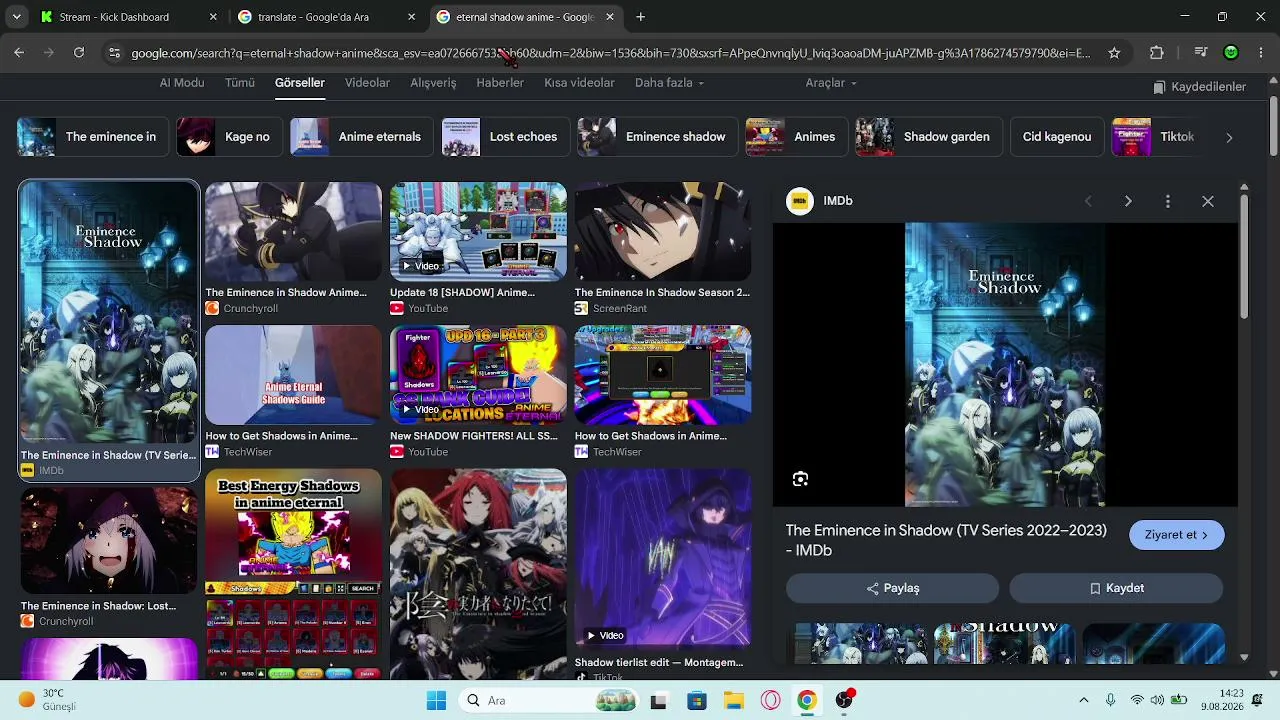Filter by 'Shadow garden' chip

(928, 137)
